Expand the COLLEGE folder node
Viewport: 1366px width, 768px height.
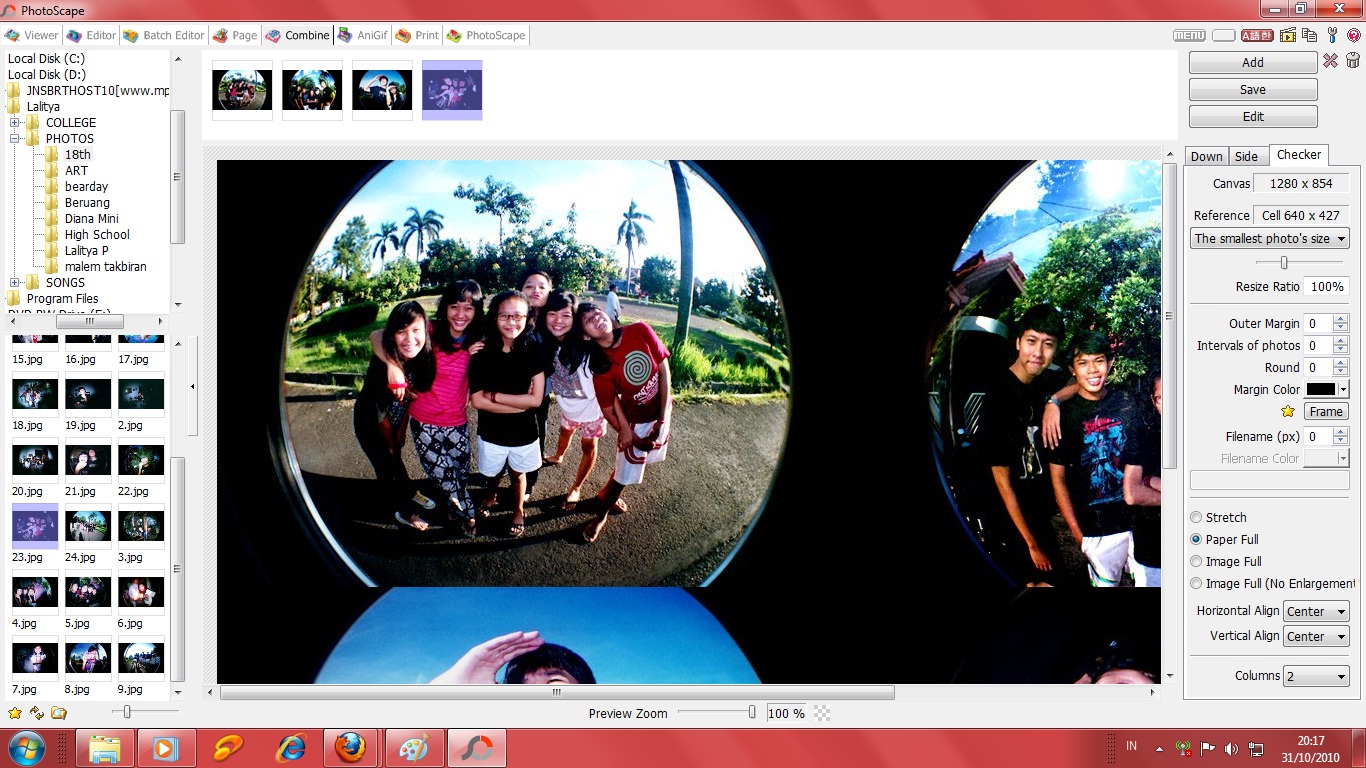15,123
